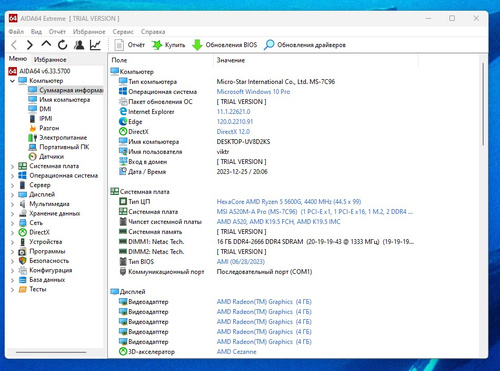This screenshot has width=500, height=371.
Task: Expand the Сервер tree node
Action: (12, 185)
